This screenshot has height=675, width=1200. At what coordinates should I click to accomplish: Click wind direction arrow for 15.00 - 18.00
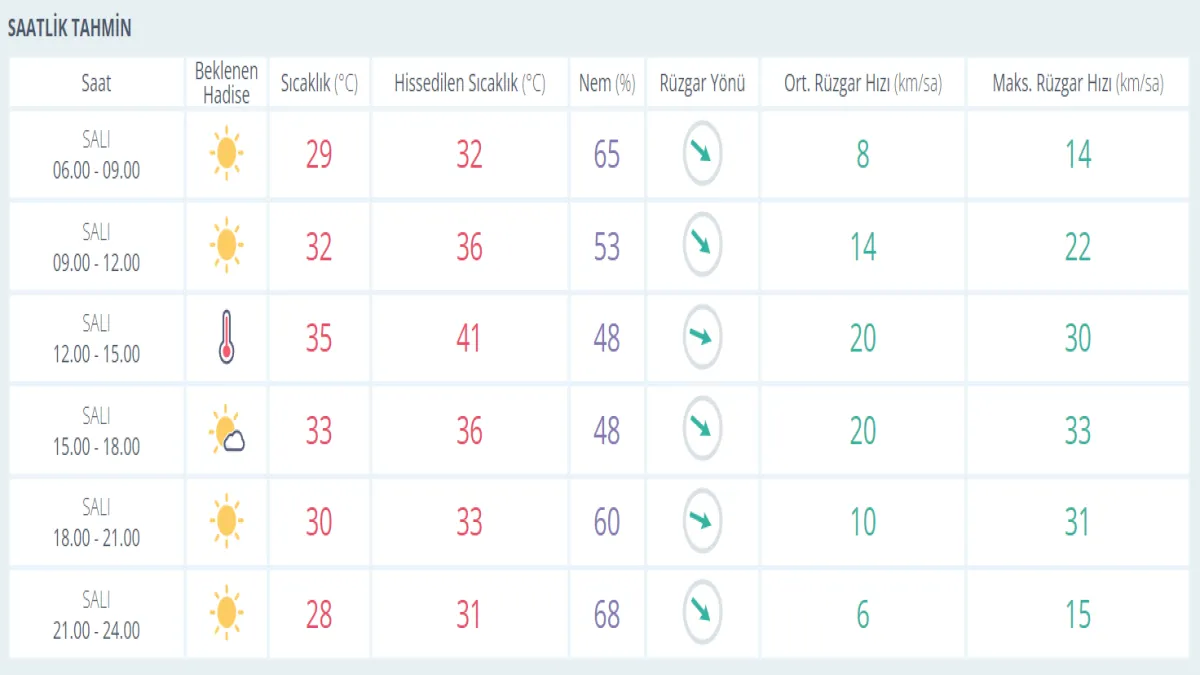(x=702, y=430)
